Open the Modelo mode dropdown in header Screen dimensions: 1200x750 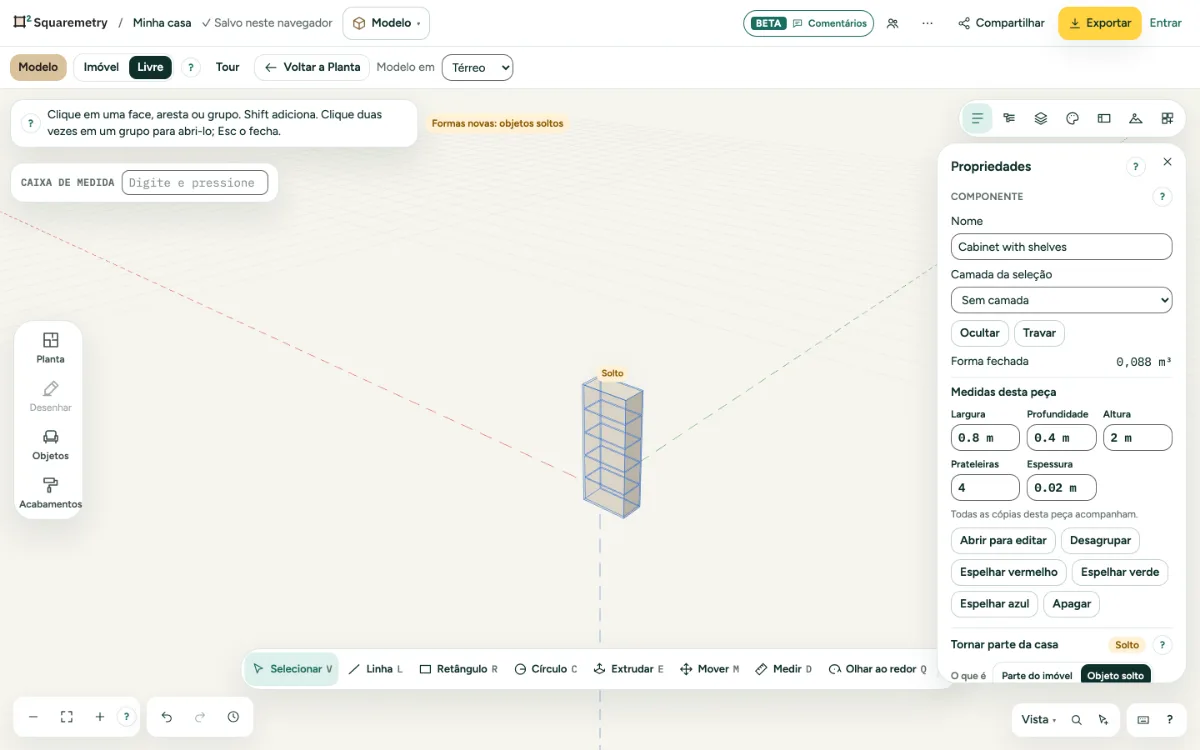pyautogui.click(x=386, y=23)
